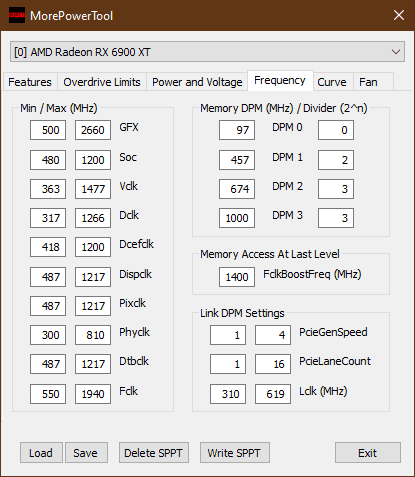Screen dimensions: 415x477
Task: Click the MorePowerTool title bar app icon
Action: 17,15
